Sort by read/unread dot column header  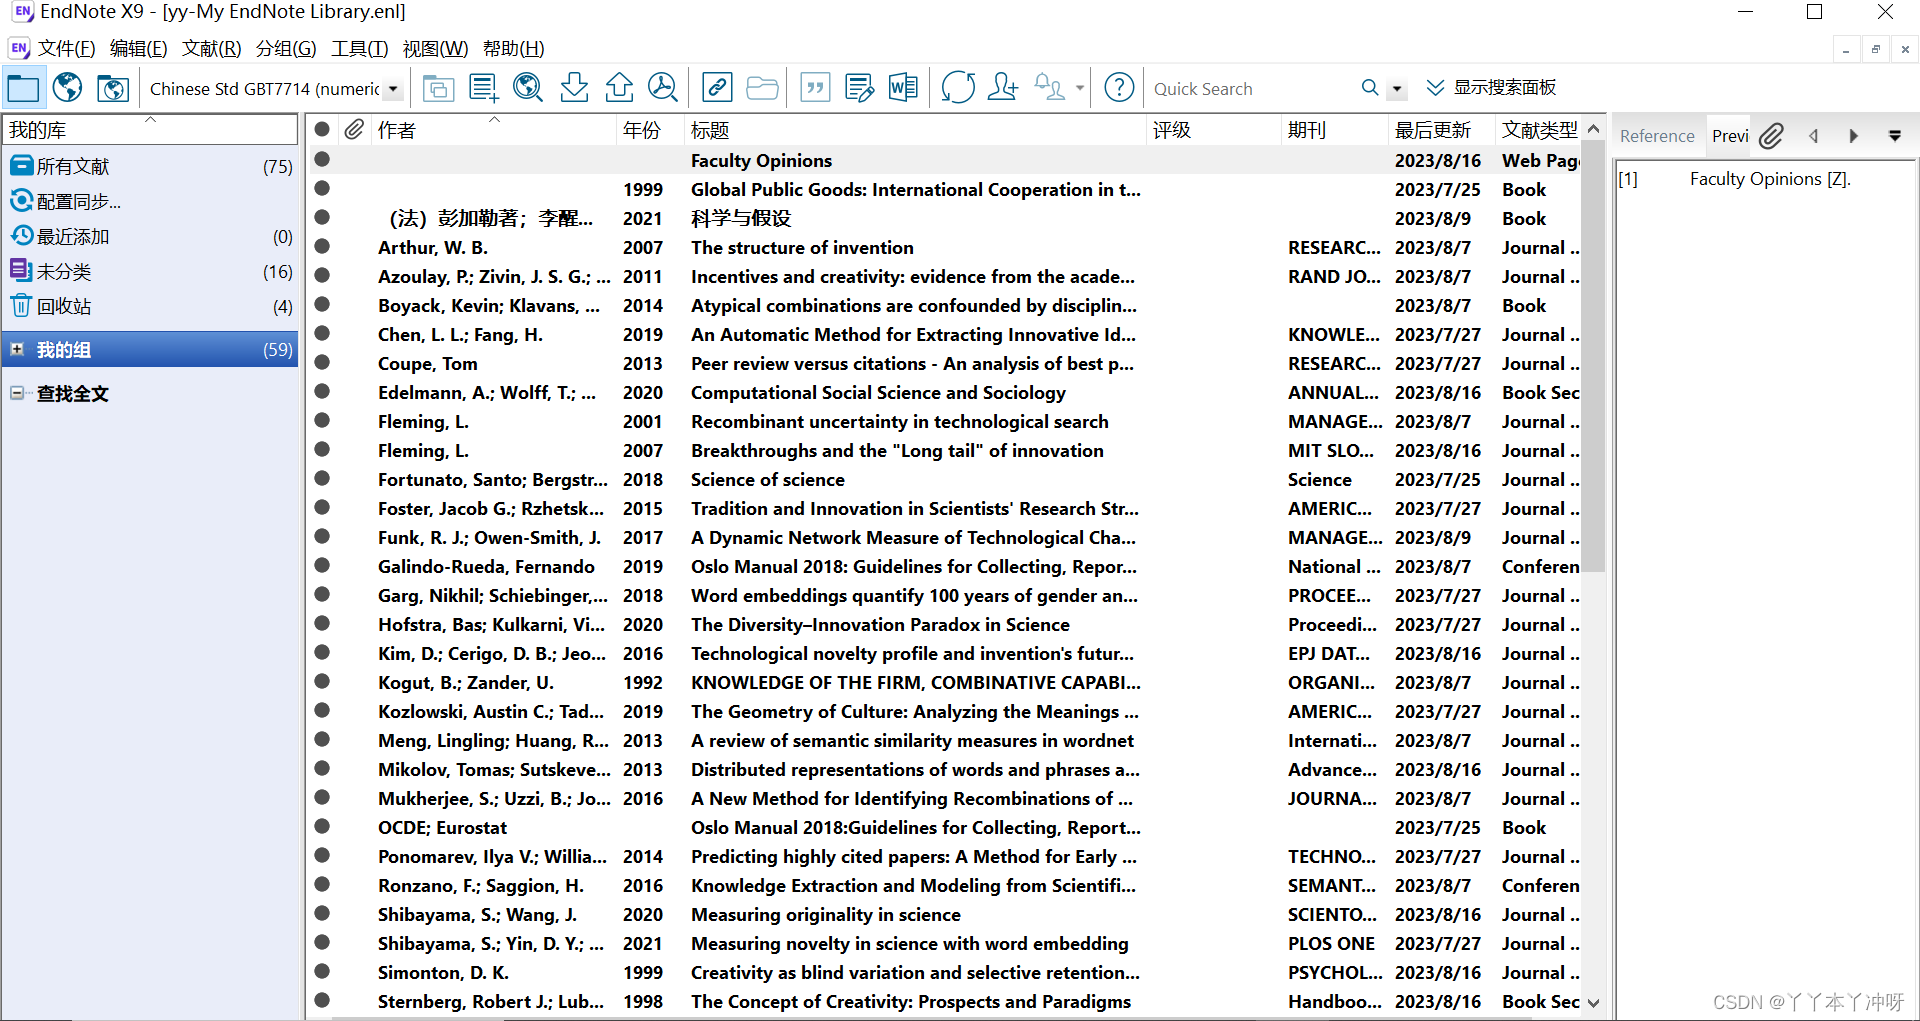(x=322, y=129)
